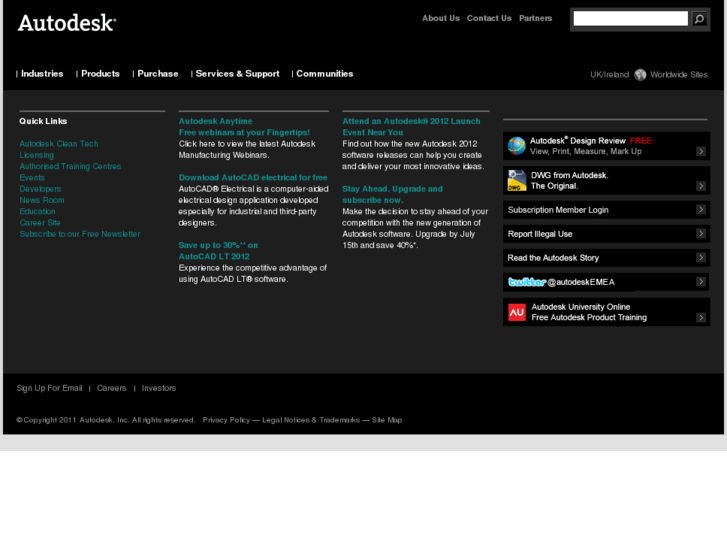Click the DWG file icon
Viewport: 727px width, 545px height.
click(x=517, y=180)
